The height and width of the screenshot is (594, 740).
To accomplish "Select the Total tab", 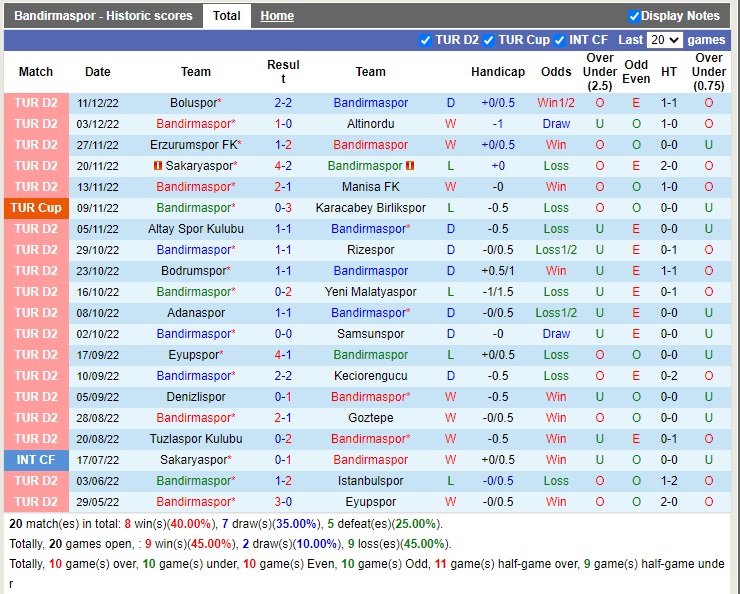I will [226, 16].
